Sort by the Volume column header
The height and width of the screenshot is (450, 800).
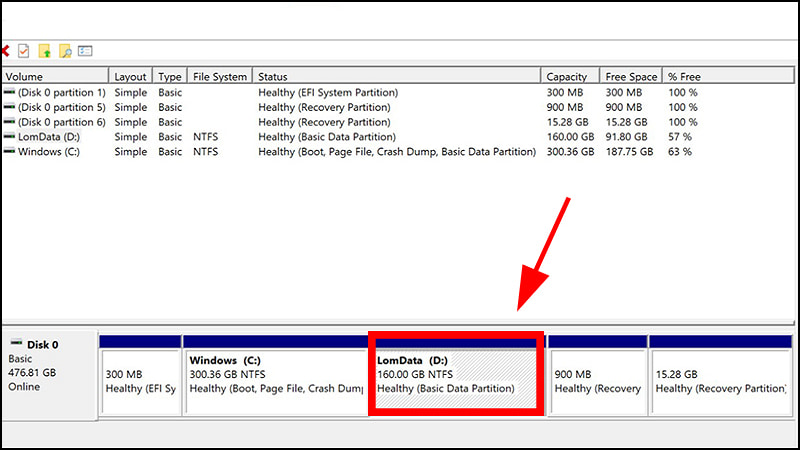click(55, 77)
